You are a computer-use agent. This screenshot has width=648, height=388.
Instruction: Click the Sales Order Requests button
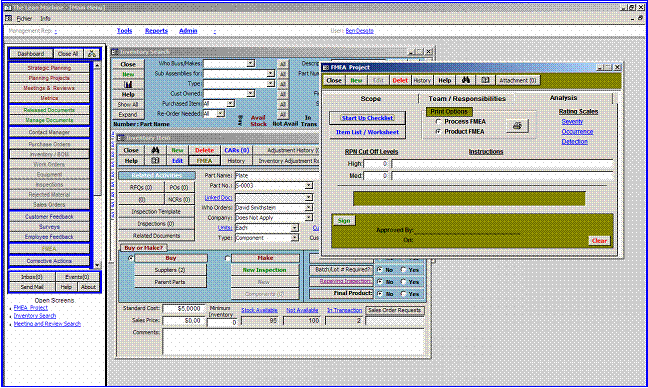click(394, 310)
